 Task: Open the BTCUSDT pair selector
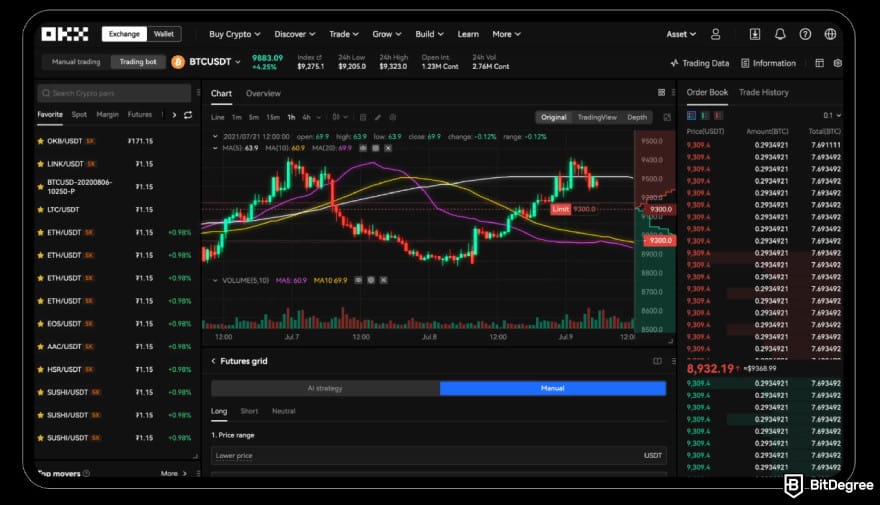point(214,62)
